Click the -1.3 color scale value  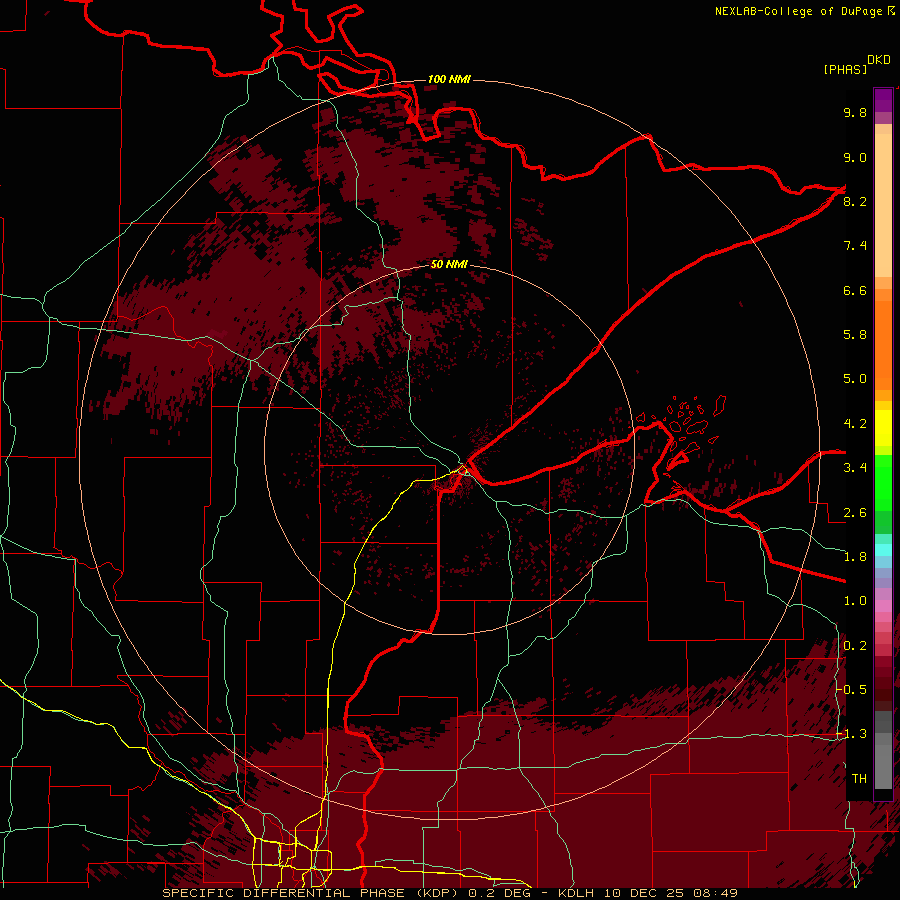click(x=851, y=734)
